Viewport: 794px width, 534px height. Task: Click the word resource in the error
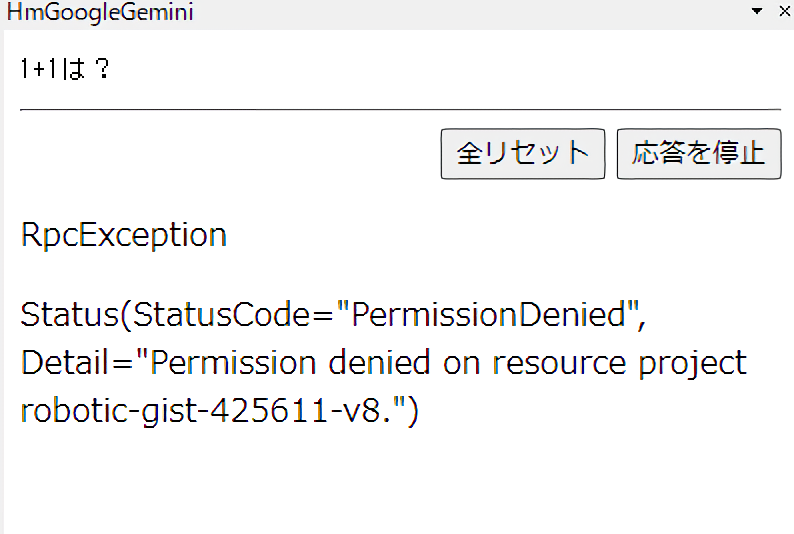tap(560, 362)
